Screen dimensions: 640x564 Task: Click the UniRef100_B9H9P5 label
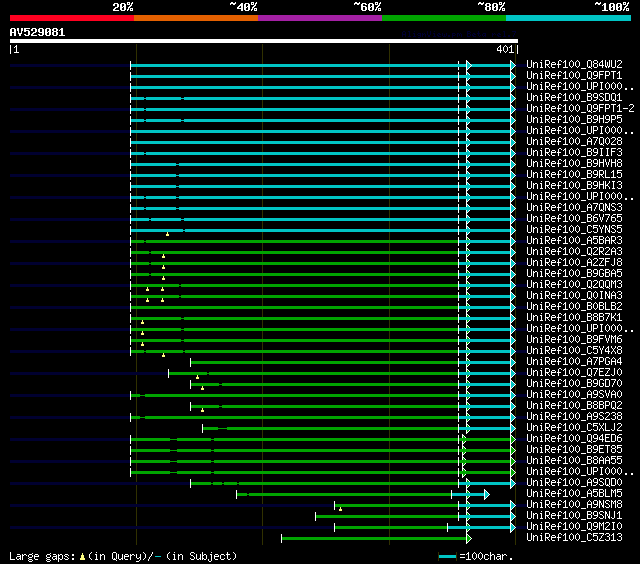(574, 120)
